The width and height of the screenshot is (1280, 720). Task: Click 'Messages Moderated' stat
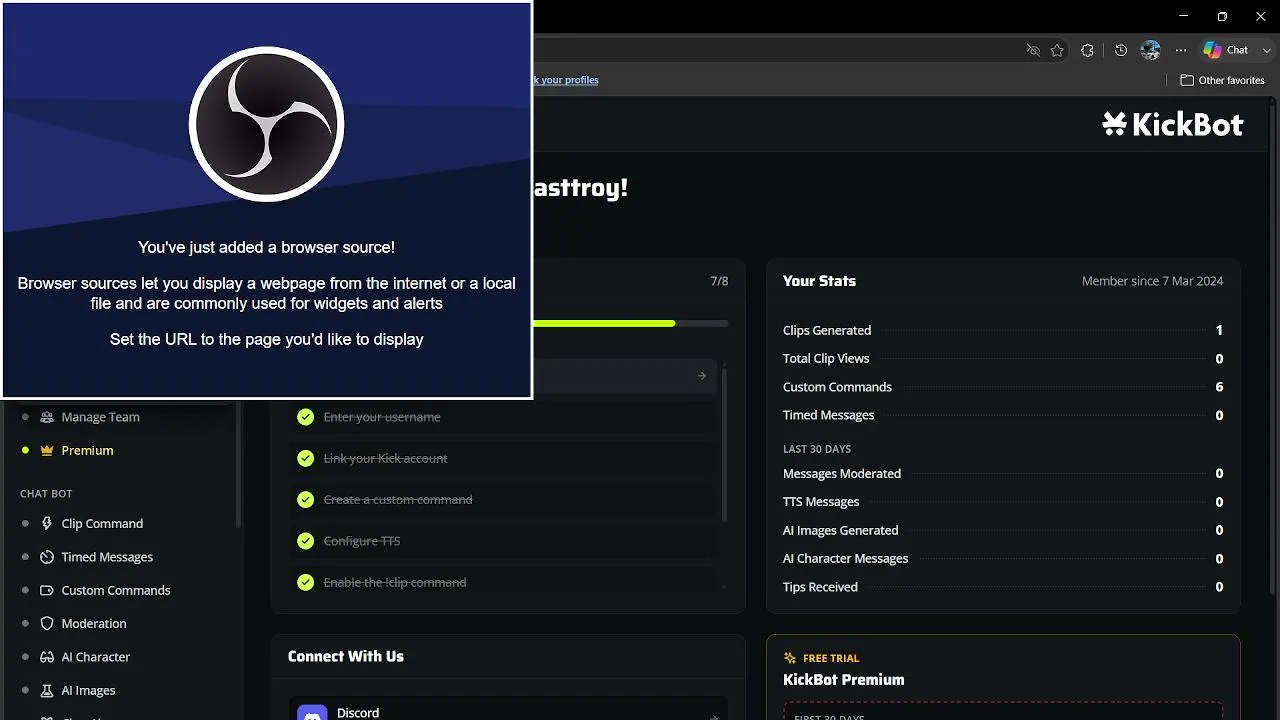[x=1003, y=473]
